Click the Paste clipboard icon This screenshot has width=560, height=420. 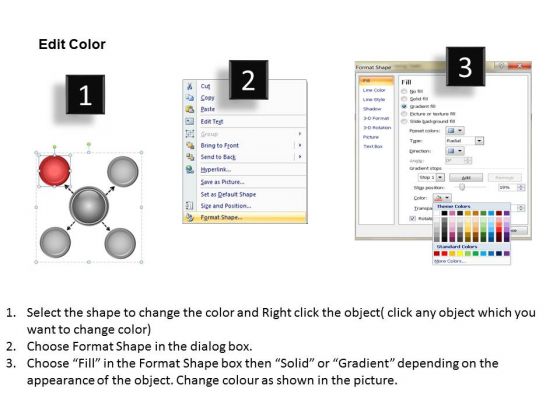pyautogui.click(x=190, y=109)
